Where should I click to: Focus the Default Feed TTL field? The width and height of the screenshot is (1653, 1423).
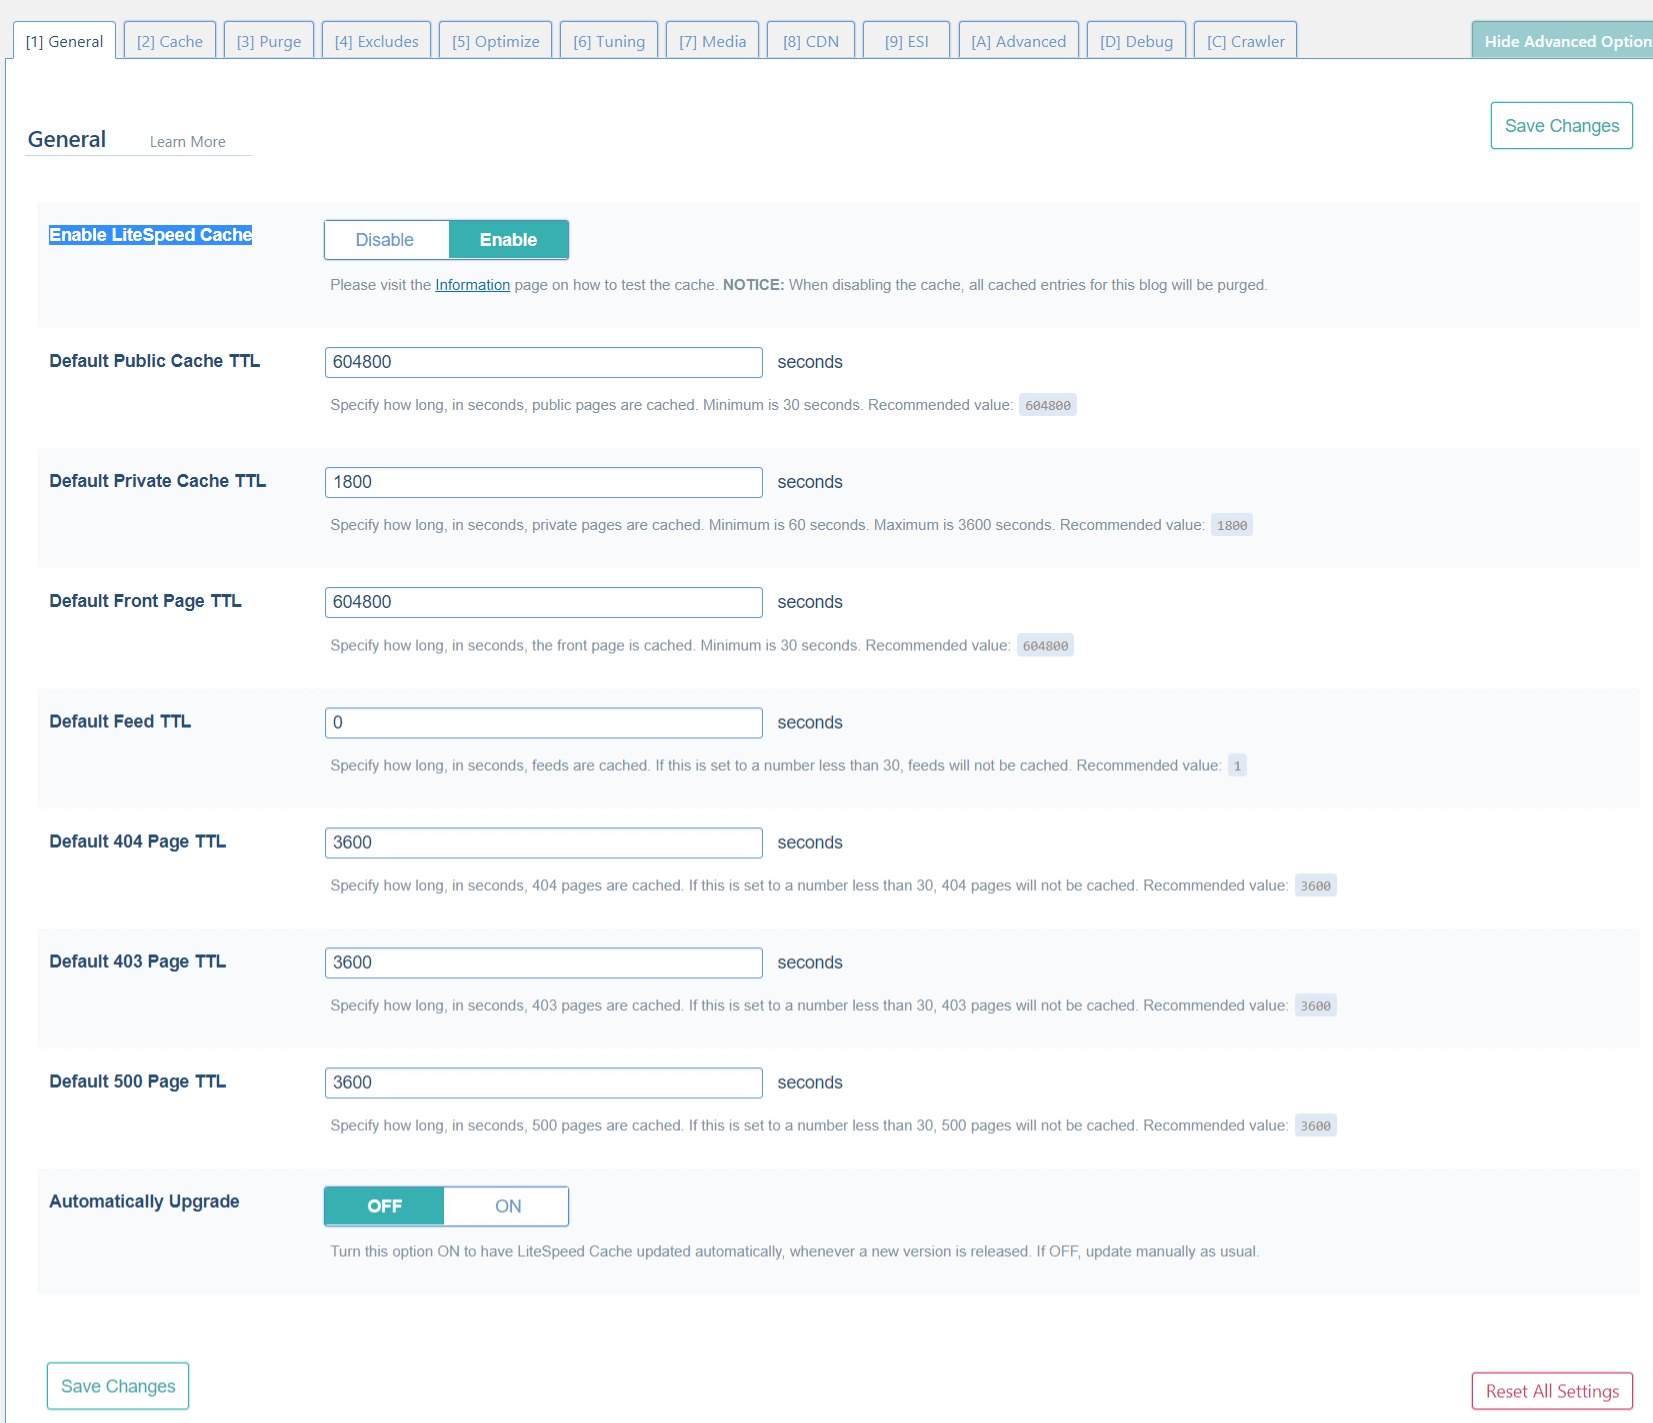[x=543, y=722]
